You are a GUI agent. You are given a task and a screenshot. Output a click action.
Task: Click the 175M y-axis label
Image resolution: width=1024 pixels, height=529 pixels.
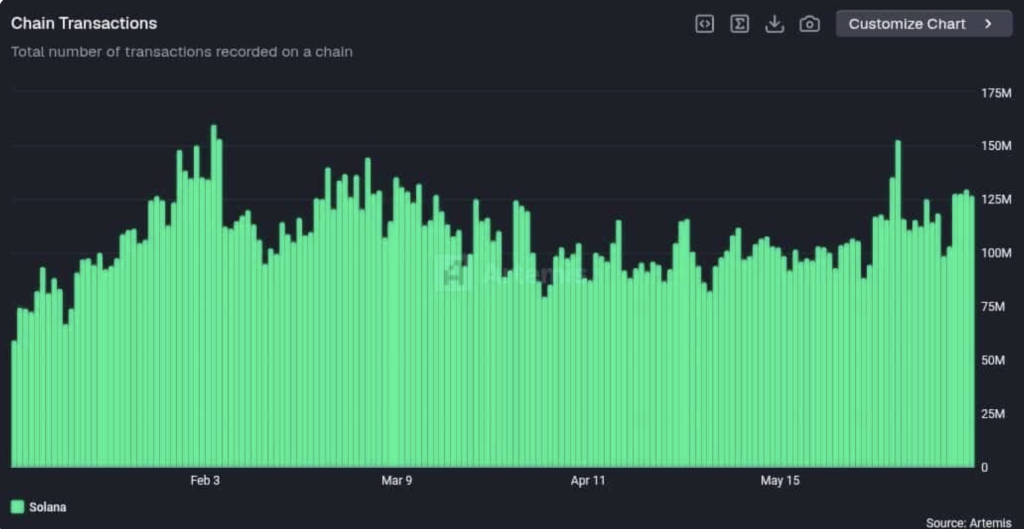click(996, 93)
